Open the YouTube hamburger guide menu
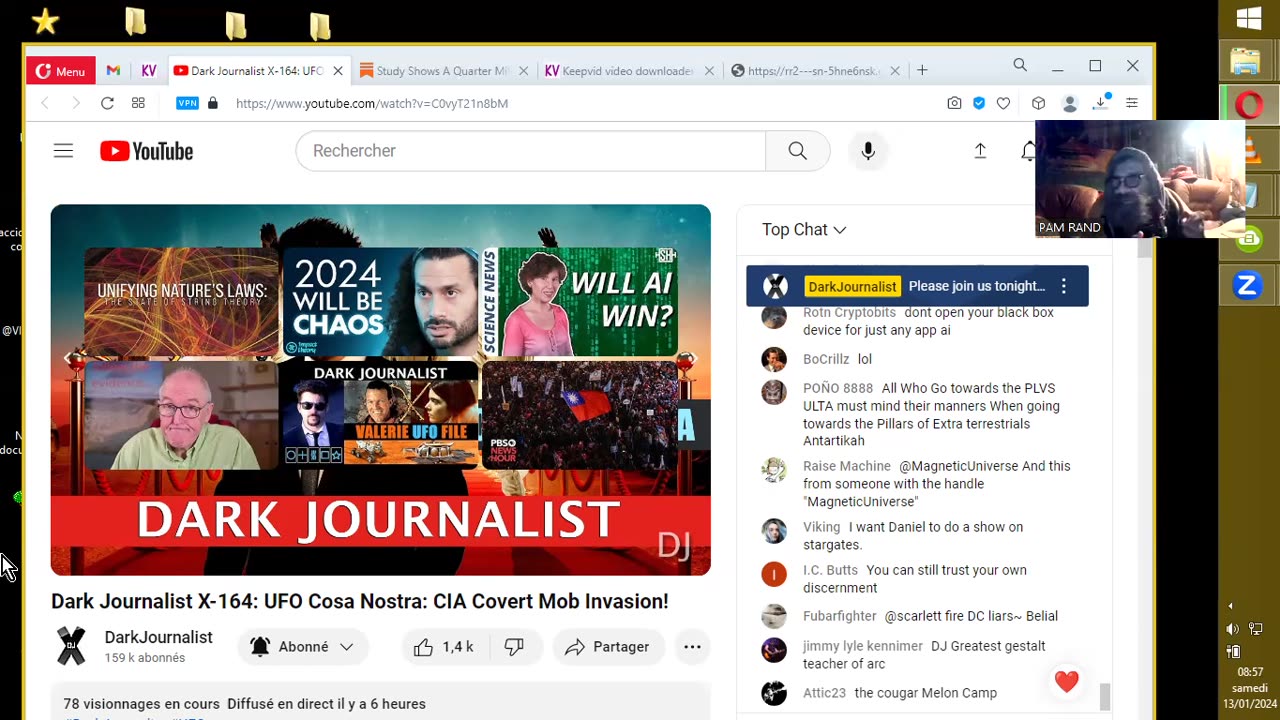 [x=63, y=151]
